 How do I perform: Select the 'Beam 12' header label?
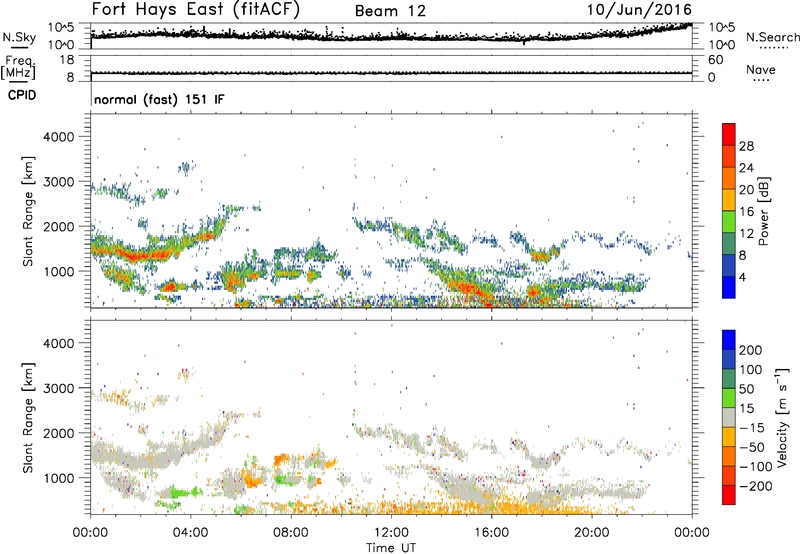[390, 11]
